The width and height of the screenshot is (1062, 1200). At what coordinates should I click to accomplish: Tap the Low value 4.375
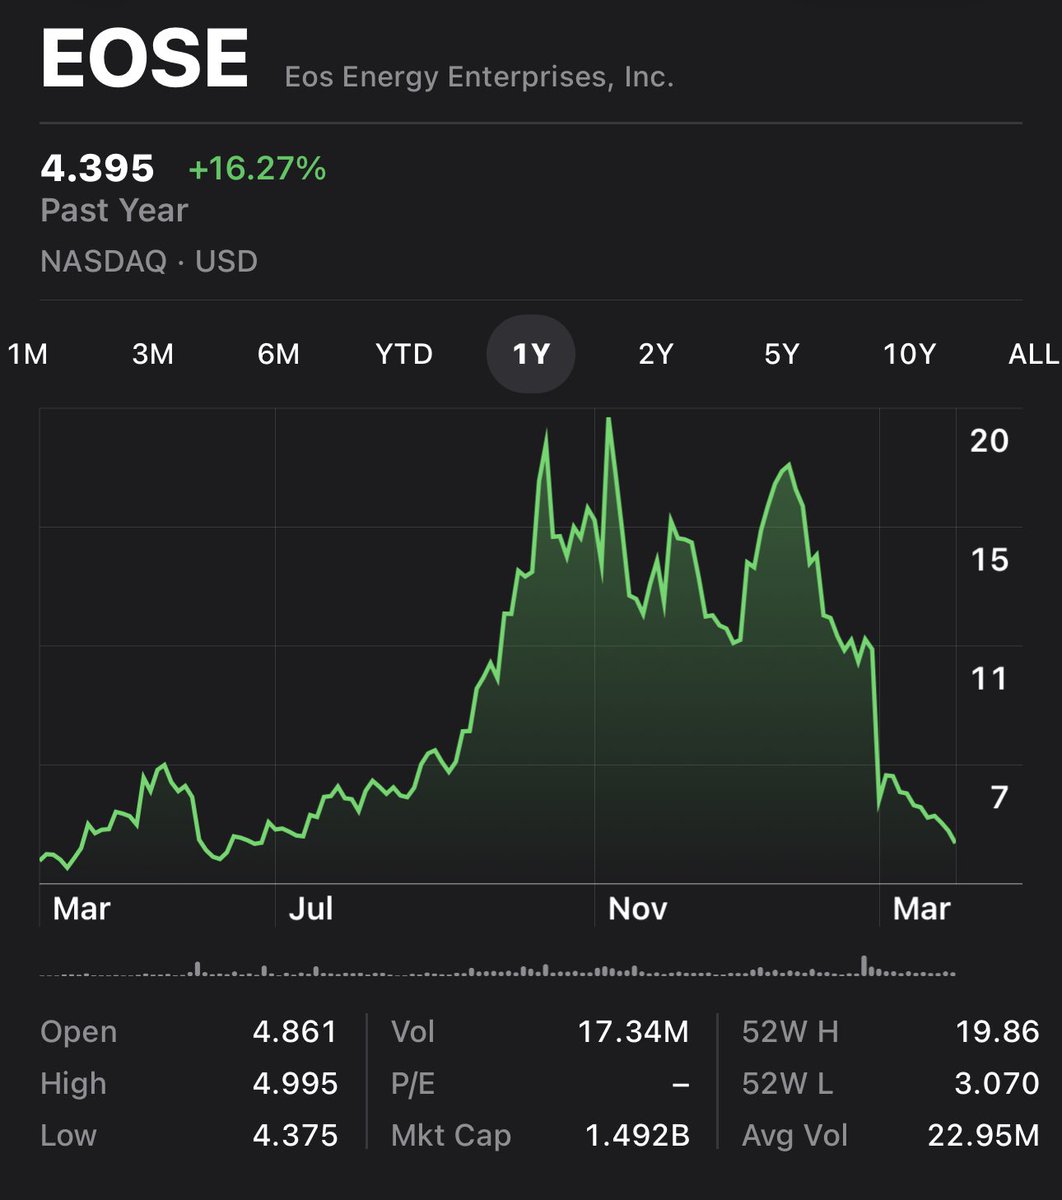point(295,1135)
